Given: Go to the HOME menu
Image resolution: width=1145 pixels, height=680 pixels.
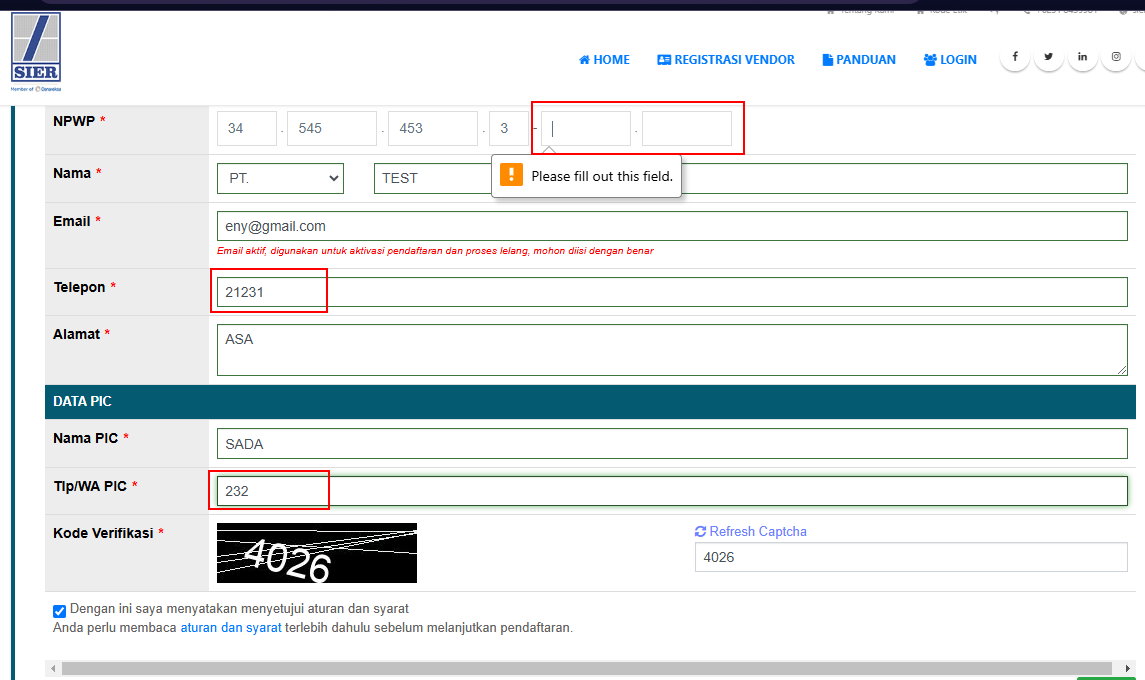Looking at the screenshot, I should pyautogui.click(x=604, y=60).
